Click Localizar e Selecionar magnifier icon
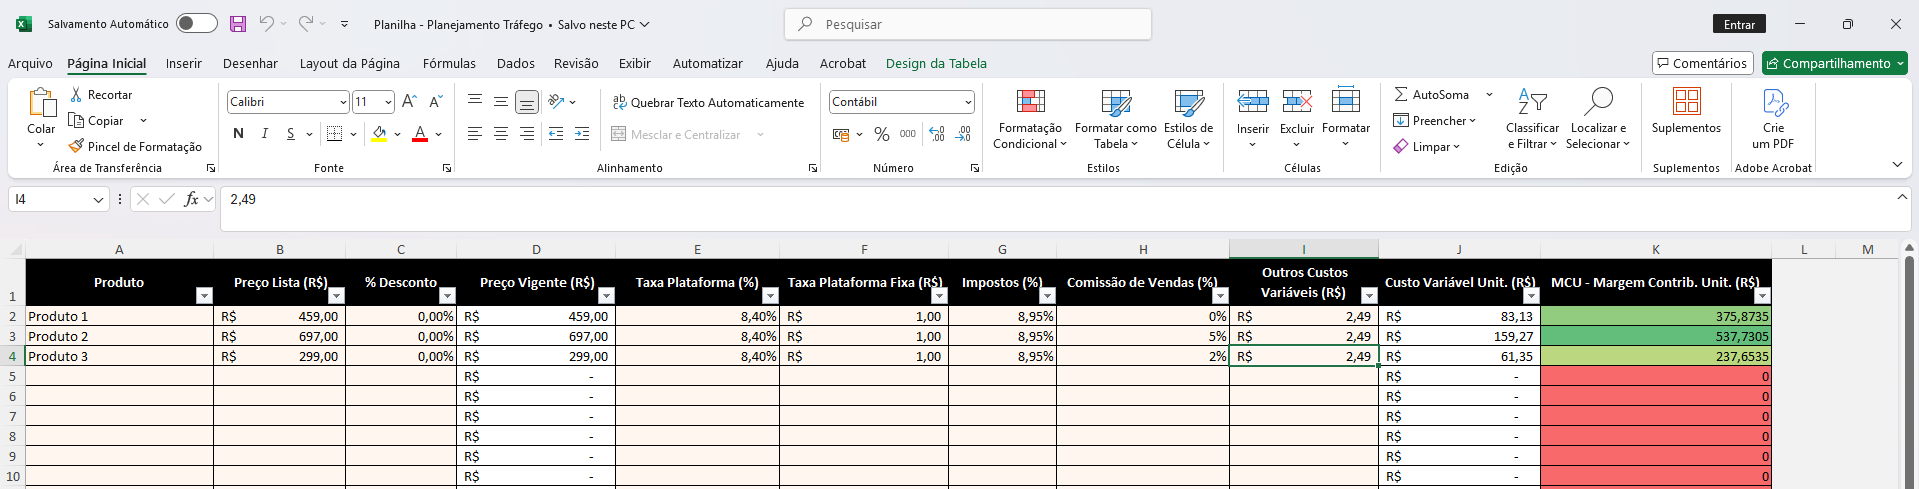Viewport: 1919px width, 489px height. click(x=1598, y=102)
